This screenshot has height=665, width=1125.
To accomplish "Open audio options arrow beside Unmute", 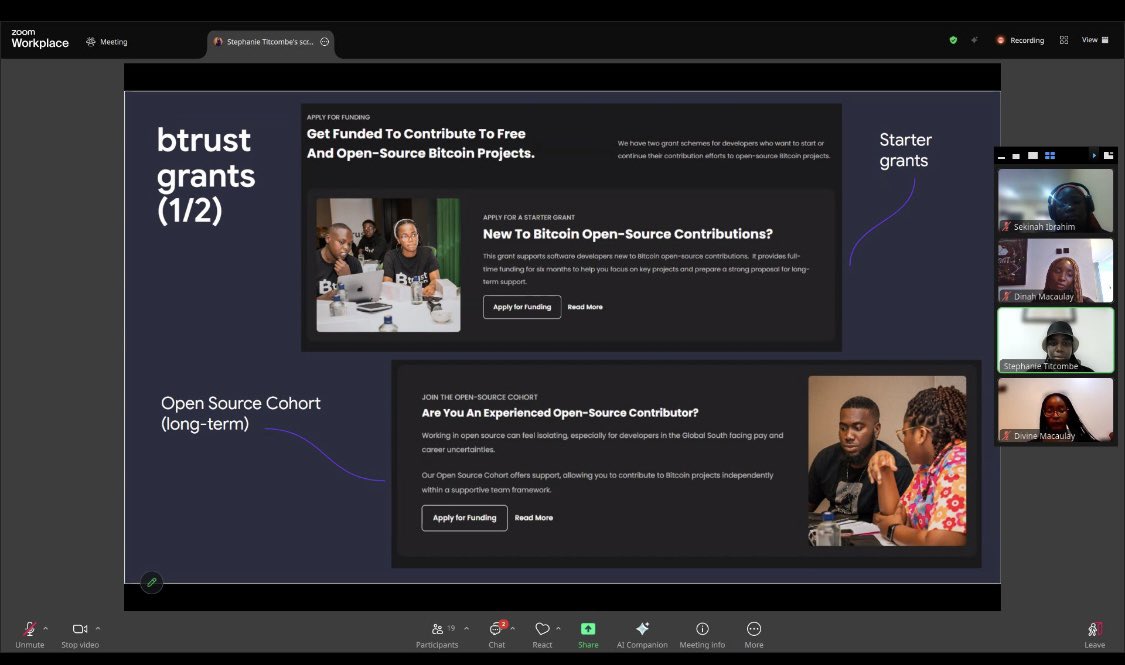I will point(46,628).
